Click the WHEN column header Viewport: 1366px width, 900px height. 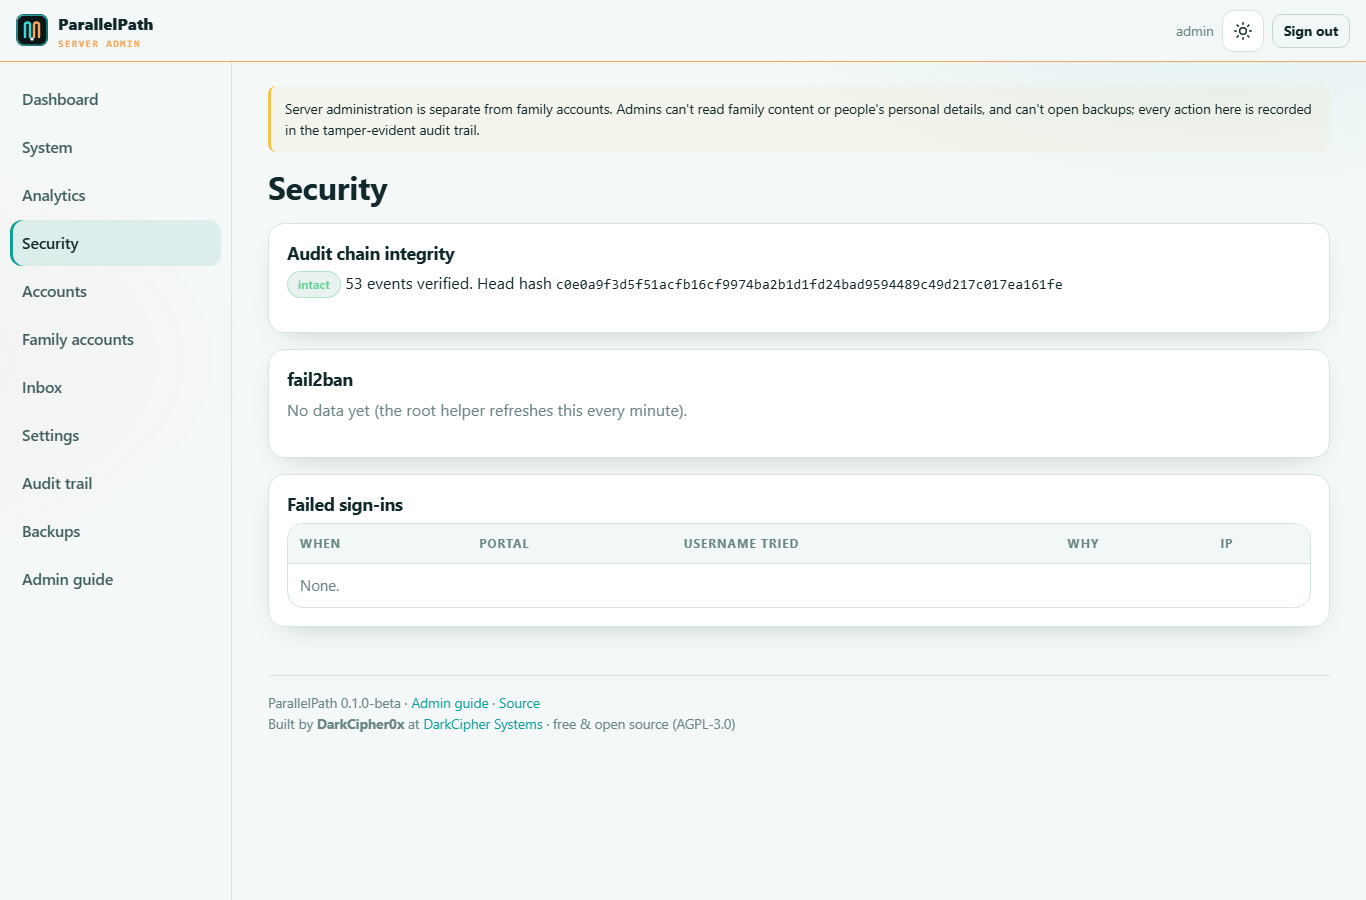[320, 544]
